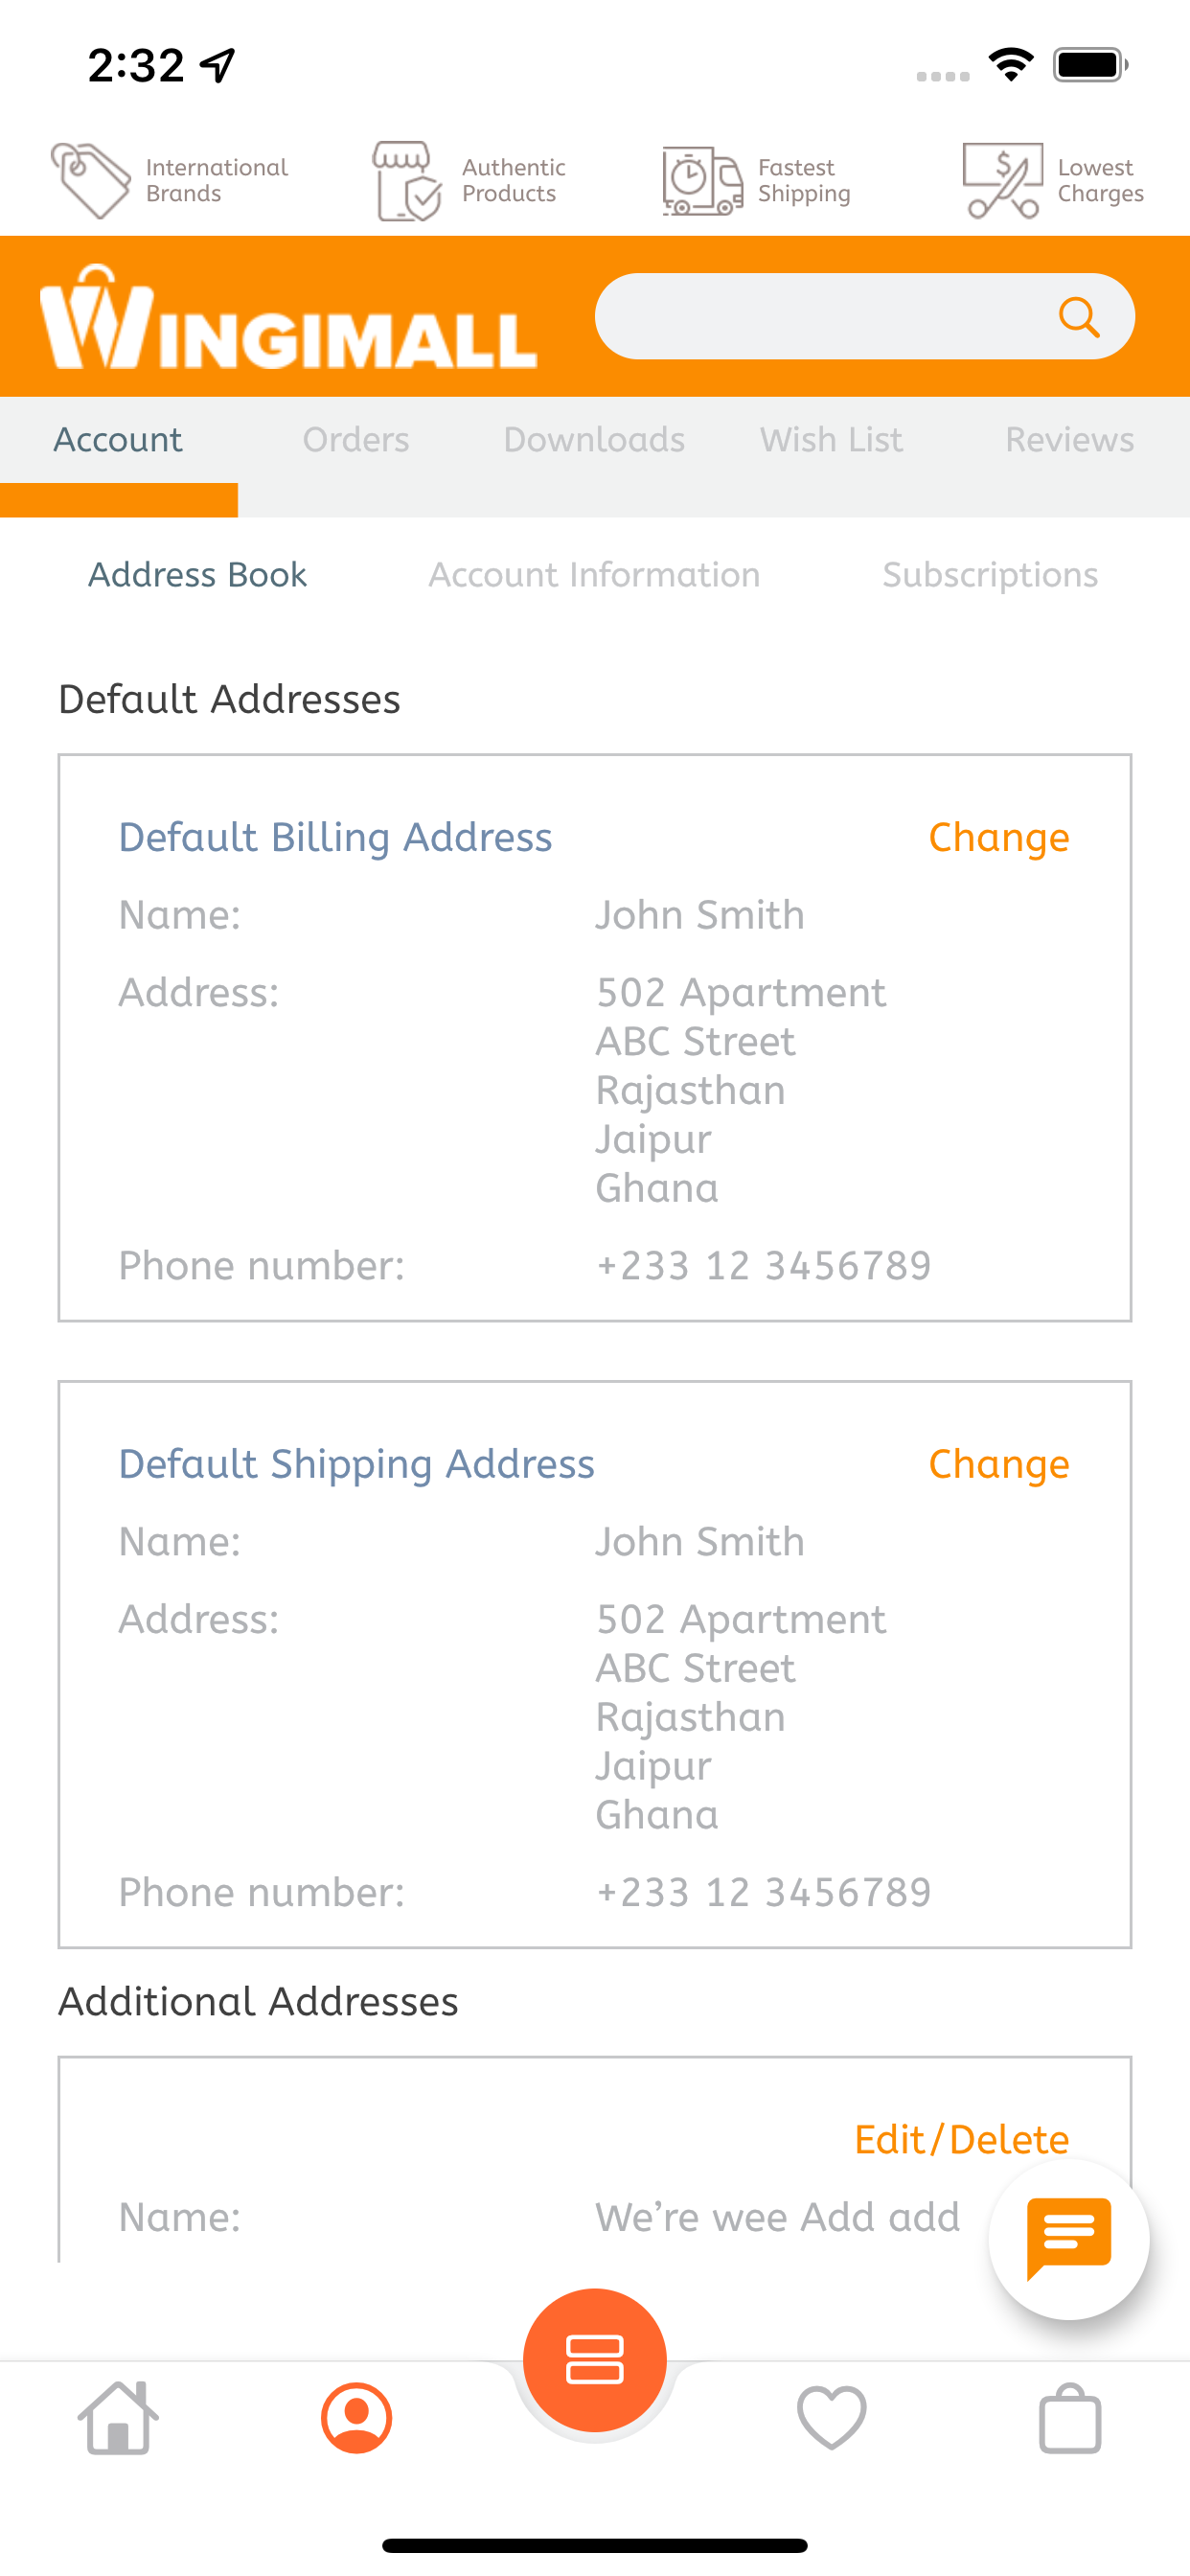
Task: Go to Home via bottom bar
Action: (118, 2418)
